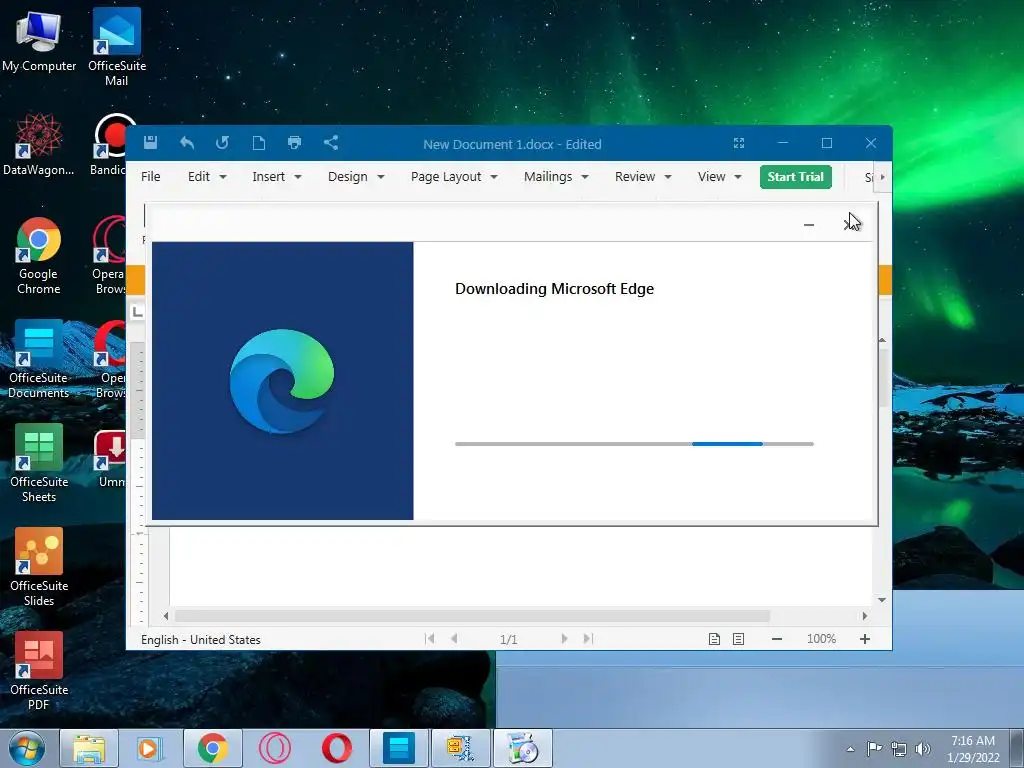Go to previous page arrow
The width and height of the screenshot is (1024, 768).
coord(454,639)
